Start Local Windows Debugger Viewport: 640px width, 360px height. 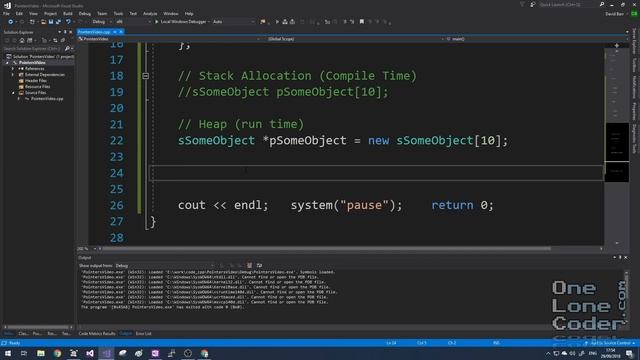tap(180, 22)
